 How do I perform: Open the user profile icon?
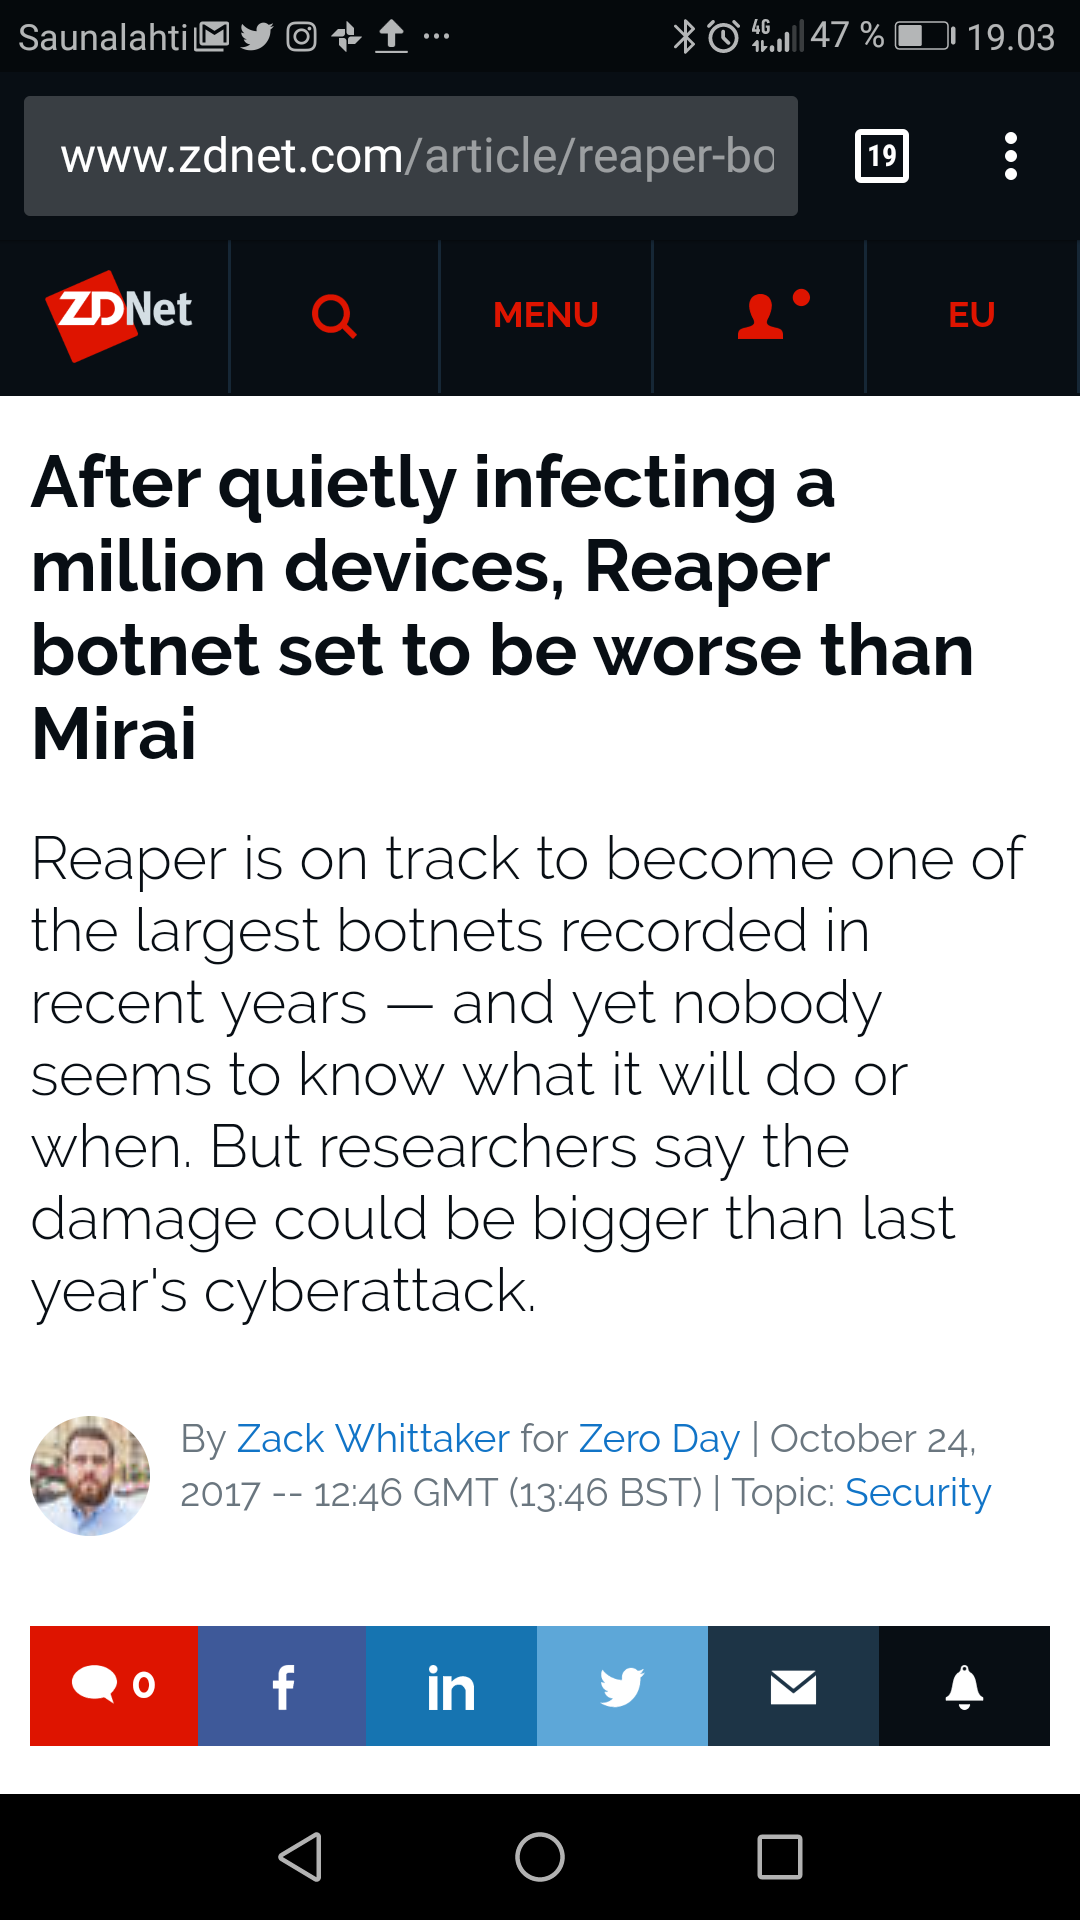click(x=762, y=316)
